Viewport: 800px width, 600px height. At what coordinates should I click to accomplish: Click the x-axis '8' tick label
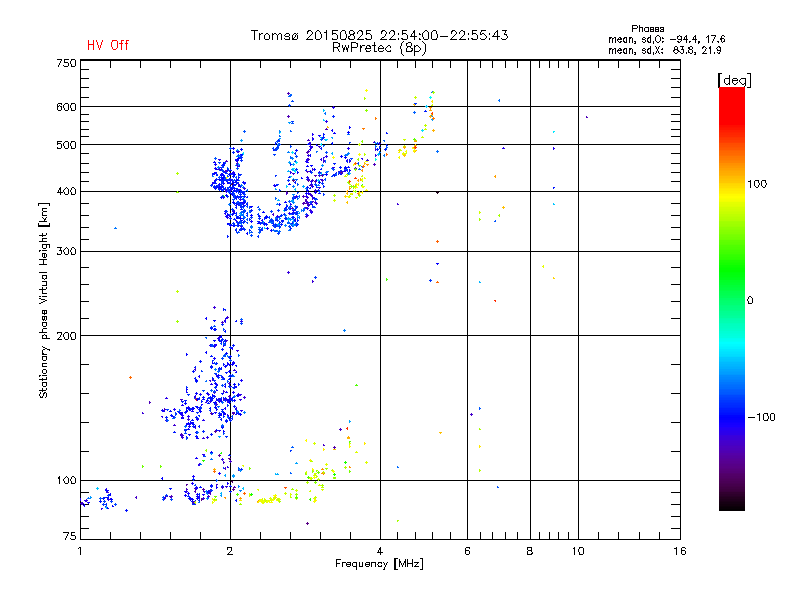pos(530,551)
